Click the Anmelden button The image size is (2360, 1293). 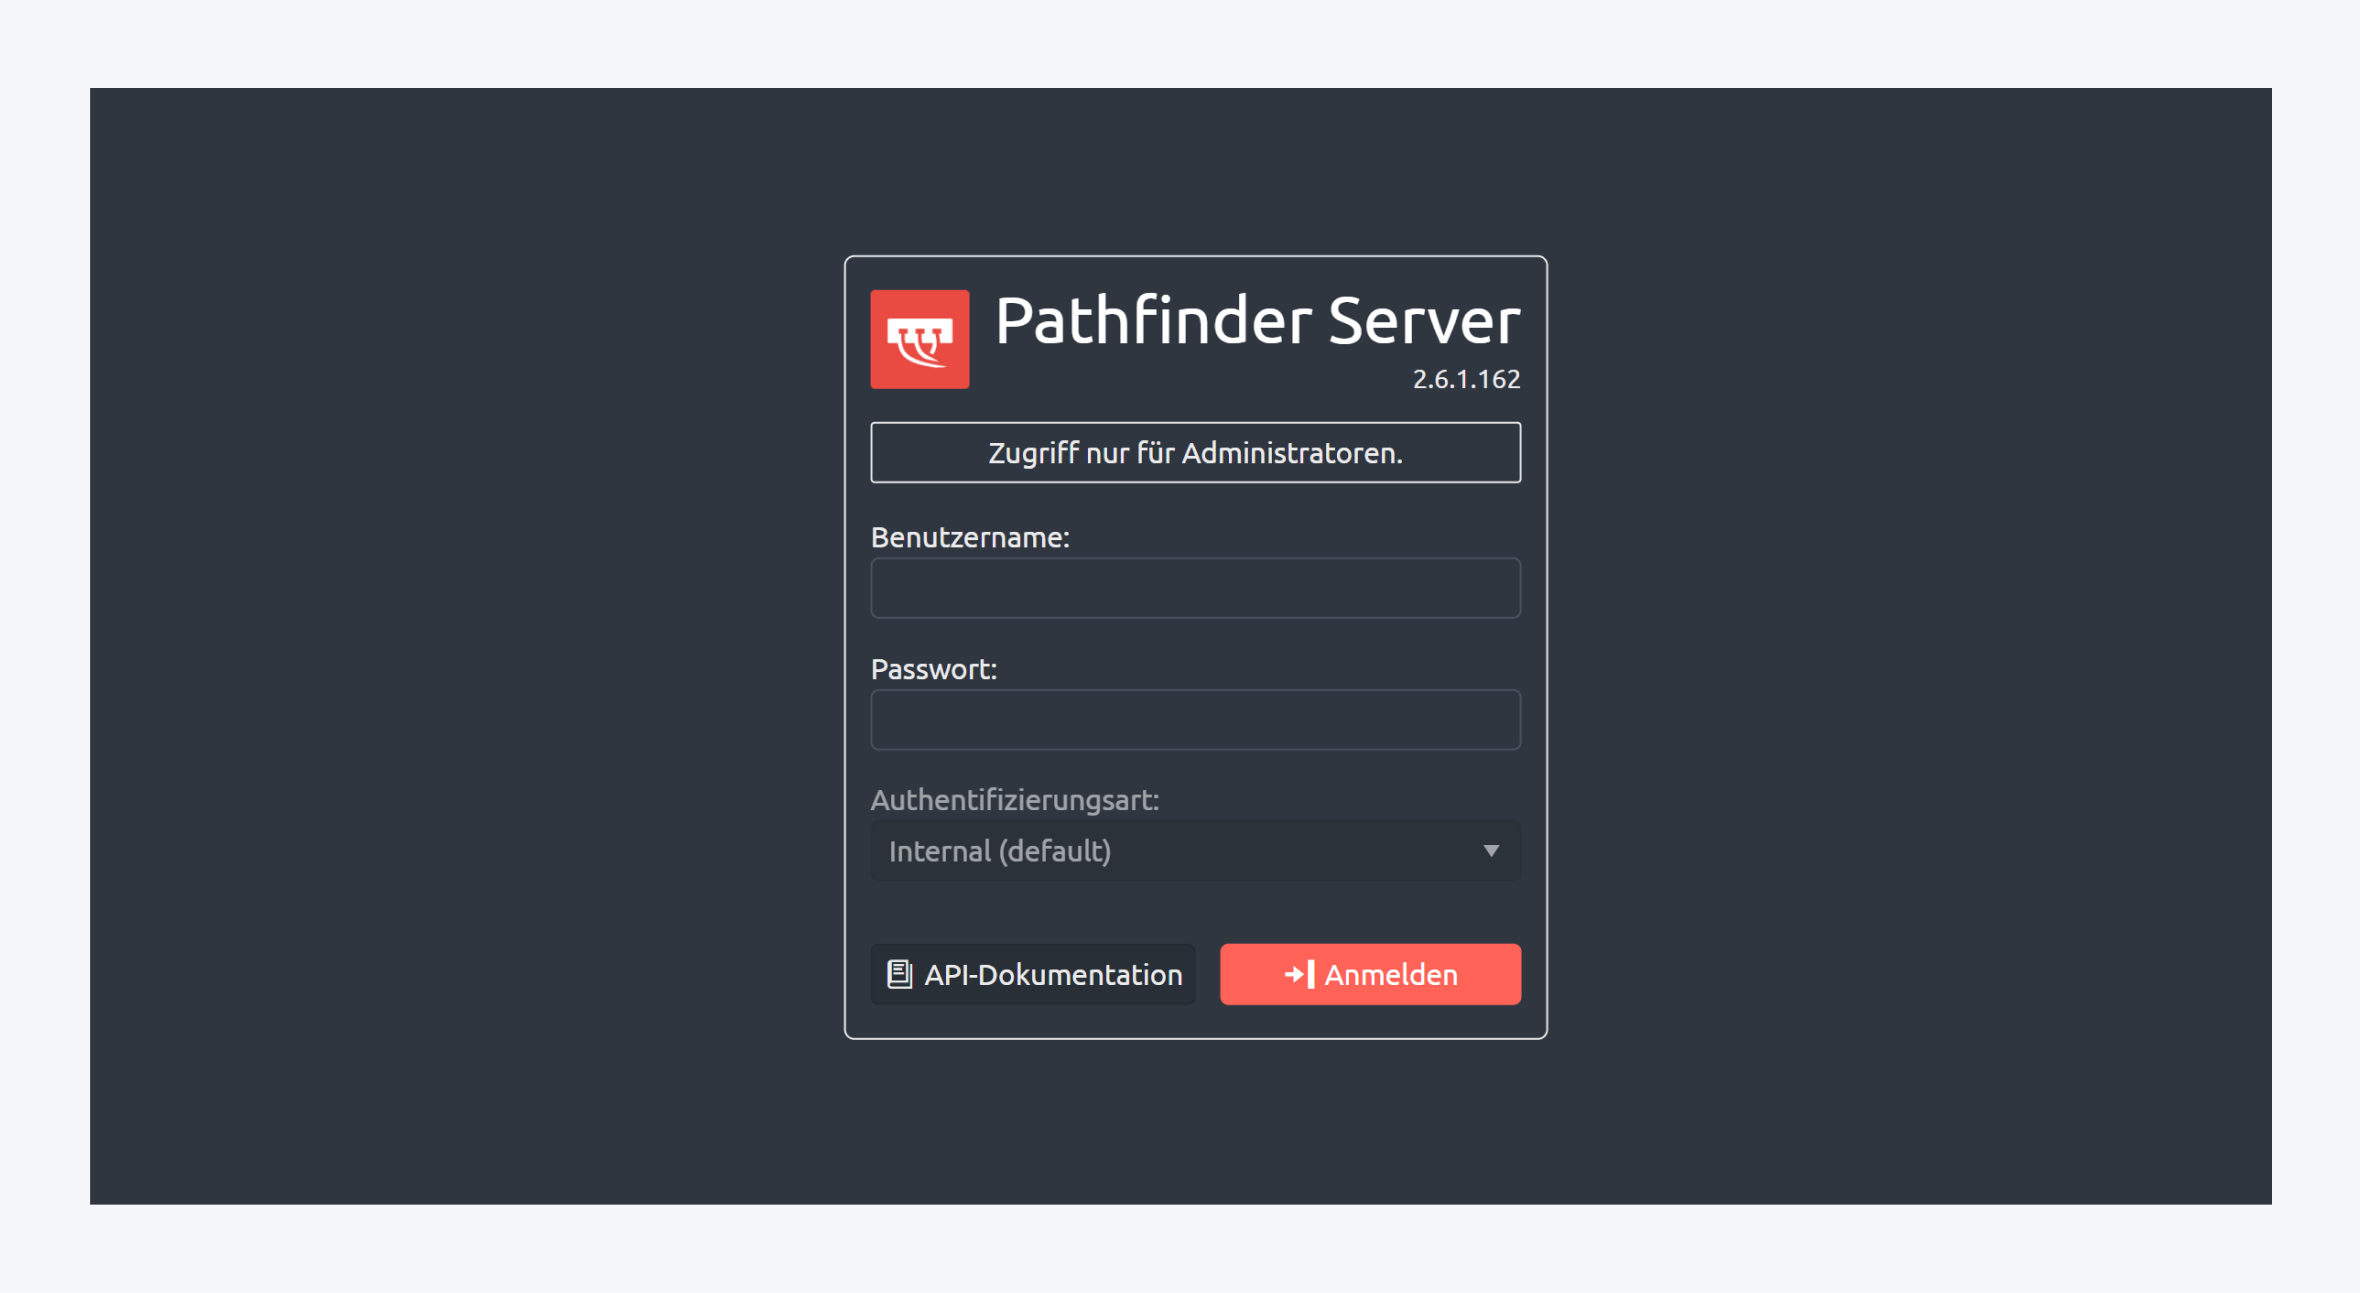click(1370, 973)
